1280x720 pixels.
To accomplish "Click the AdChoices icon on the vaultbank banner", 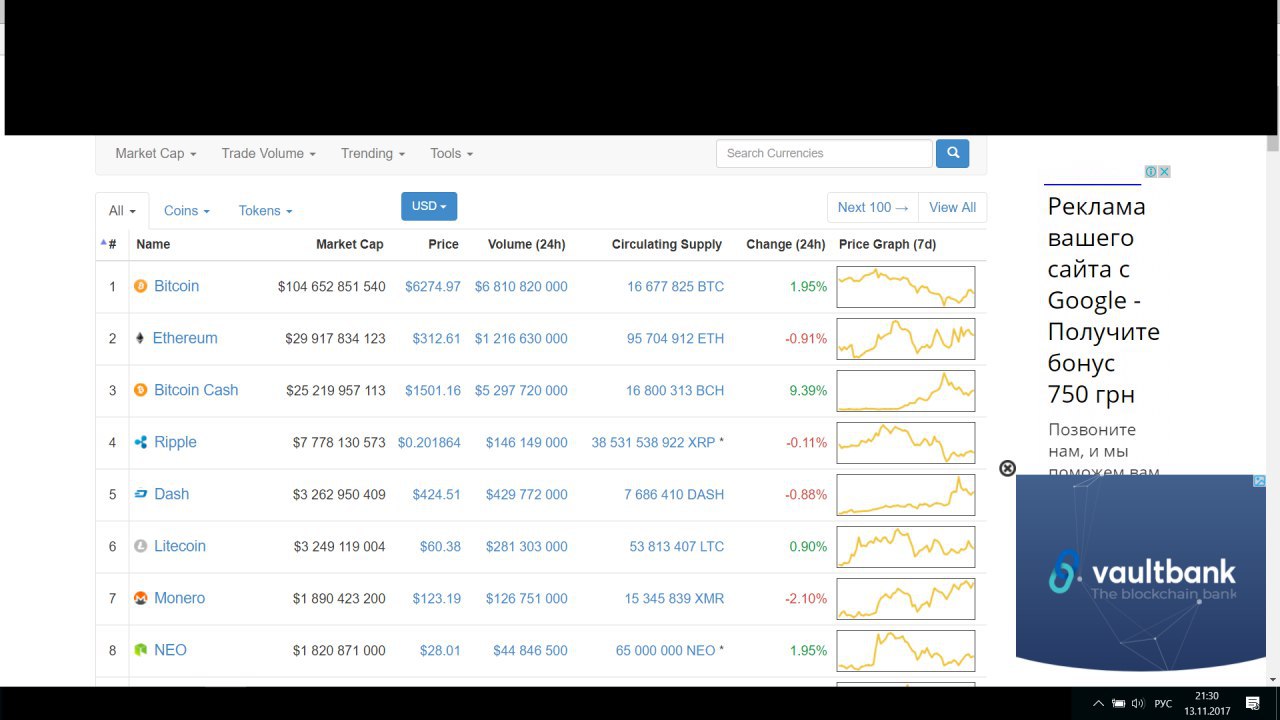I will [1260, 481].
